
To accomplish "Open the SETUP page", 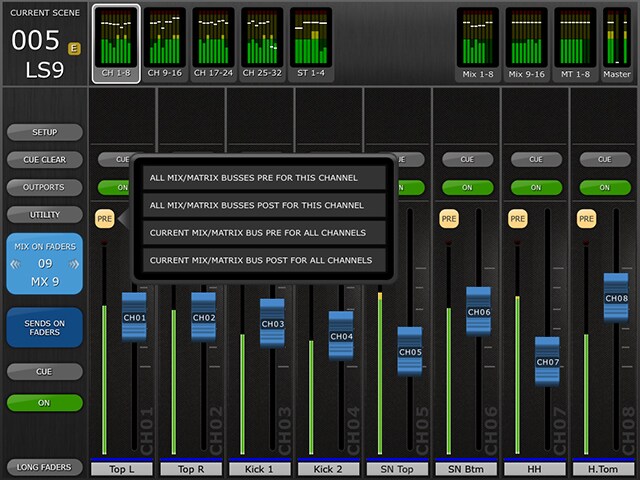I will 45,132.
